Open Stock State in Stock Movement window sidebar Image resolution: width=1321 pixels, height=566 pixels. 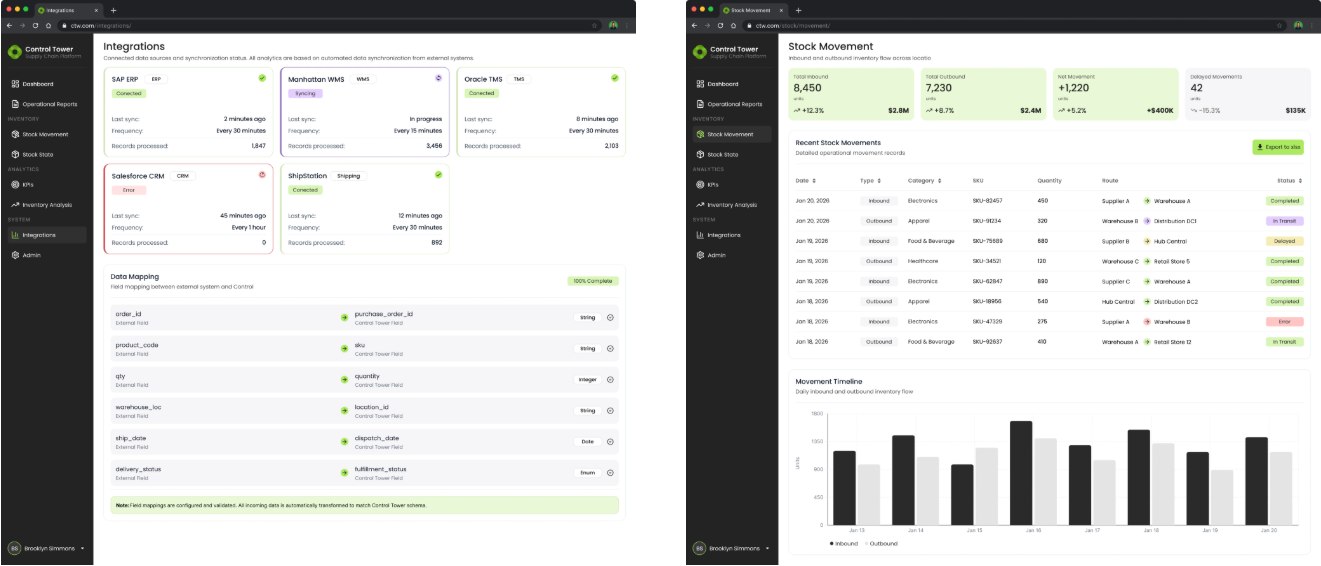(x=722, y=154)
